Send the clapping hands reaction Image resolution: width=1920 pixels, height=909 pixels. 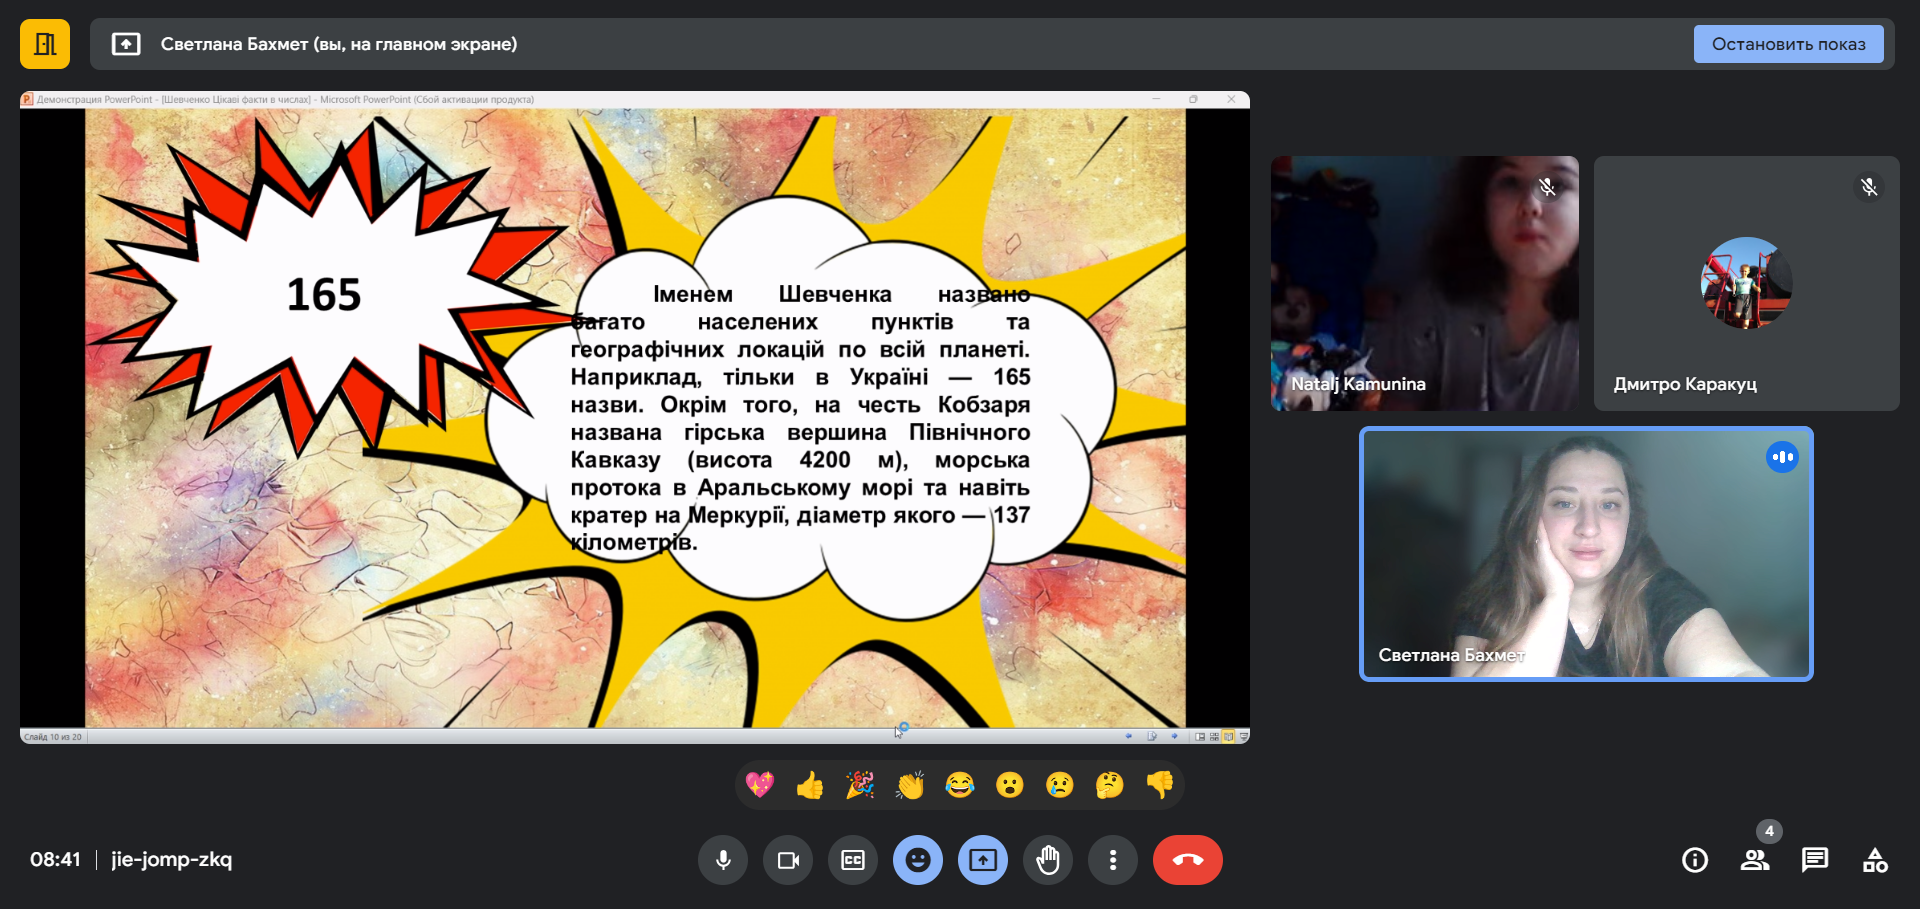pyautogui.click(x=910, y=785)
